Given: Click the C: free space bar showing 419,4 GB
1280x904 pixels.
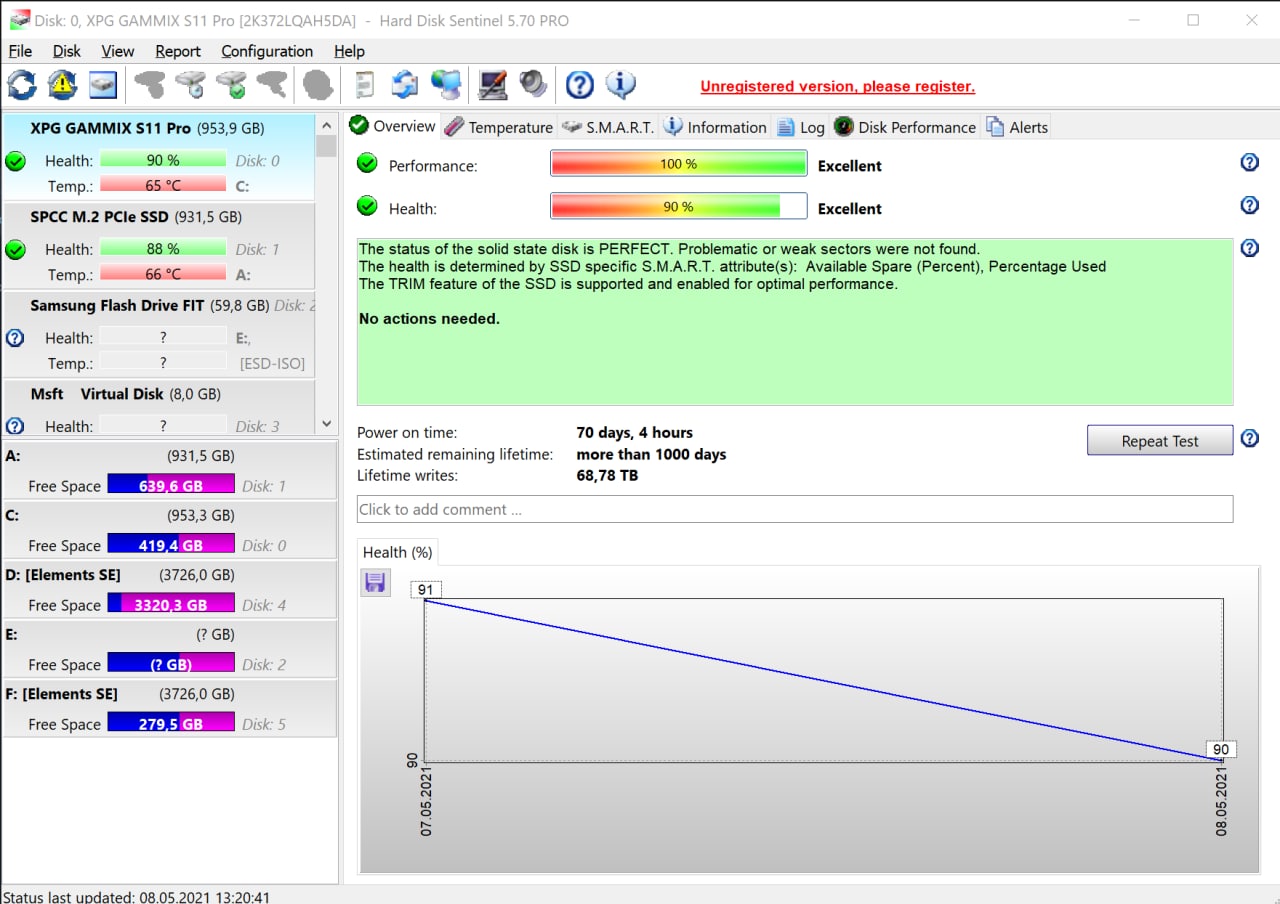Looking at the screenshot, I should coord(171,545).
